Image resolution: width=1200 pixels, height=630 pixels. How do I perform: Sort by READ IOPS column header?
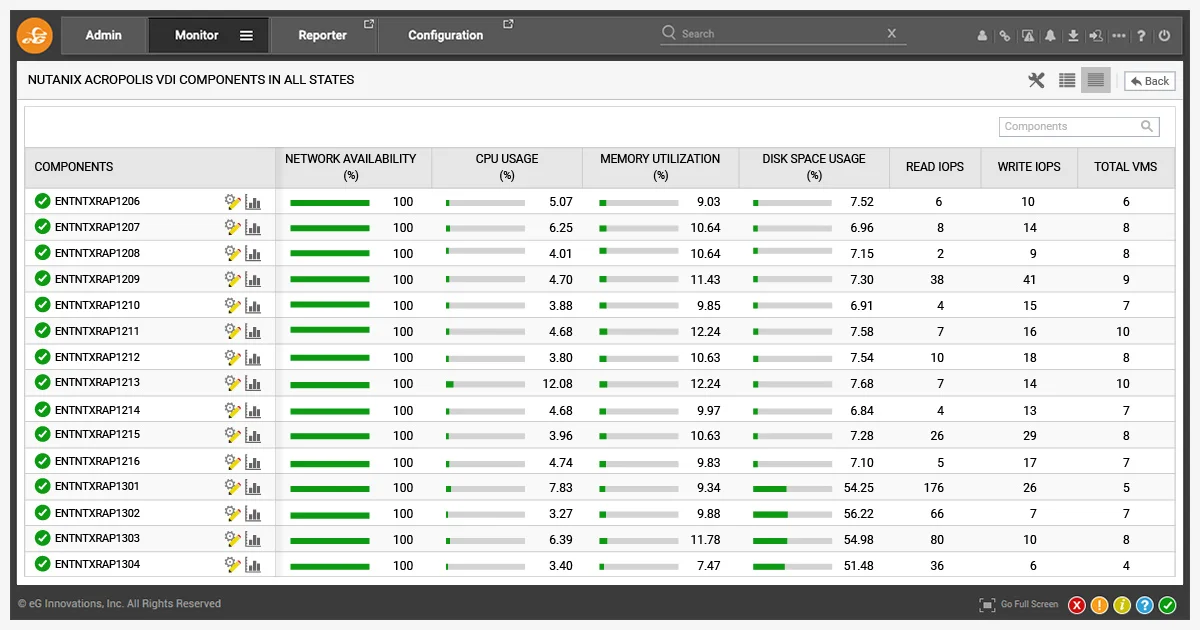935,168
